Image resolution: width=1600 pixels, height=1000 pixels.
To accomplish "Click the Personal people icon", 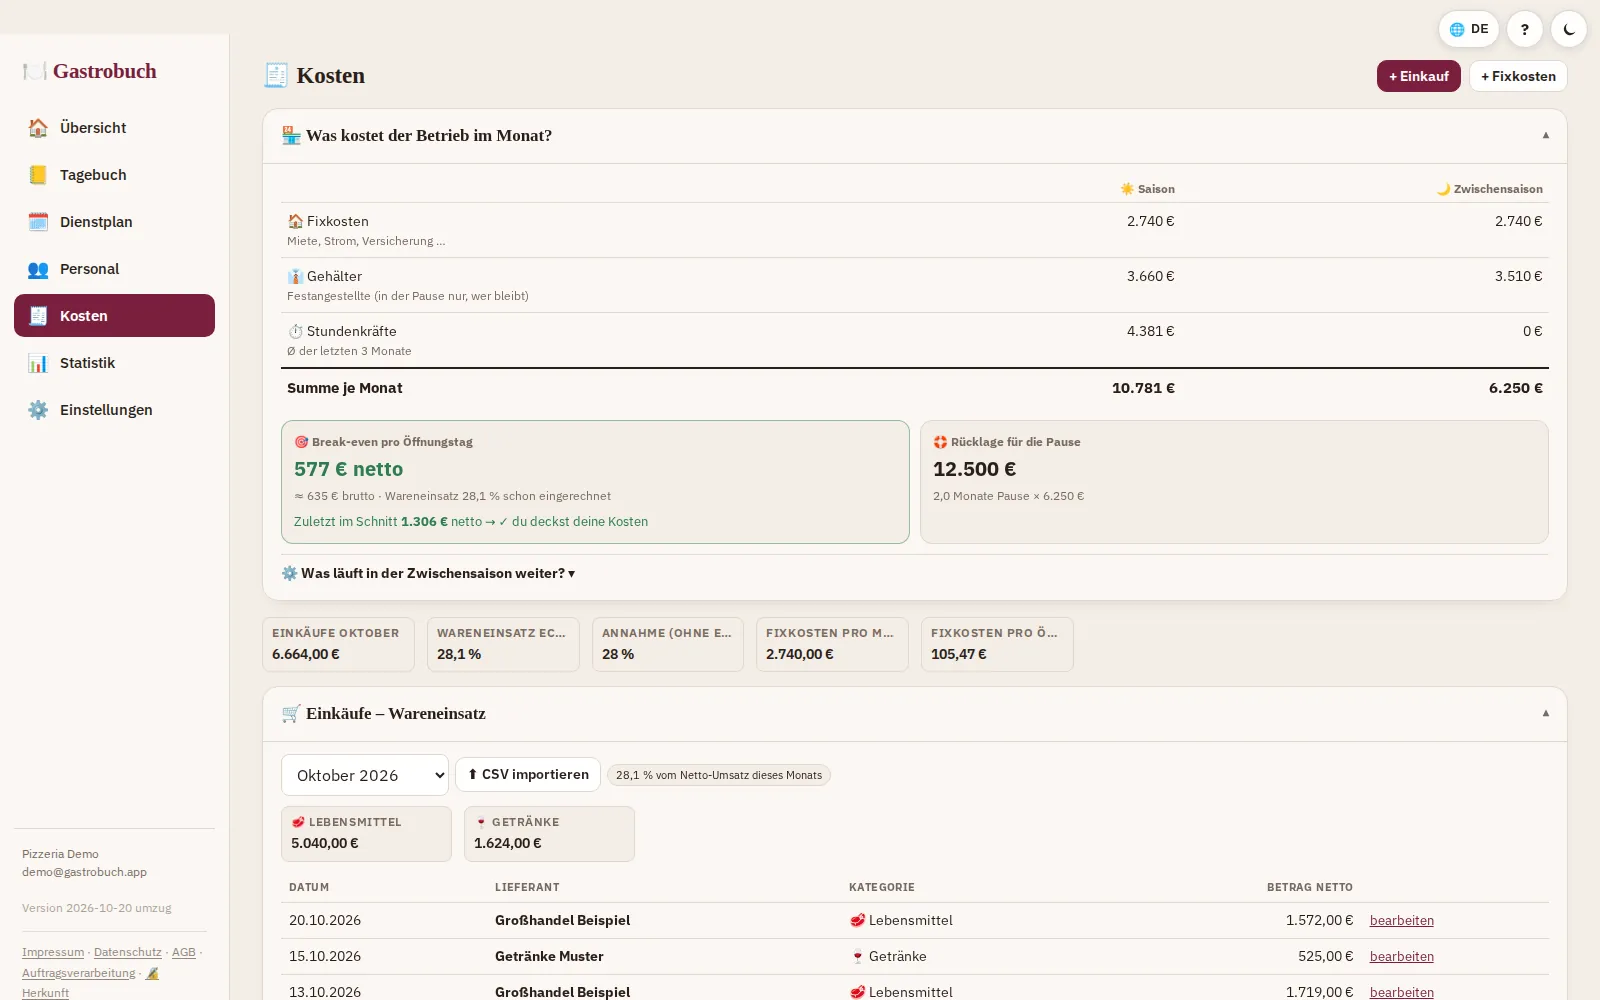I will click(38, 269).
